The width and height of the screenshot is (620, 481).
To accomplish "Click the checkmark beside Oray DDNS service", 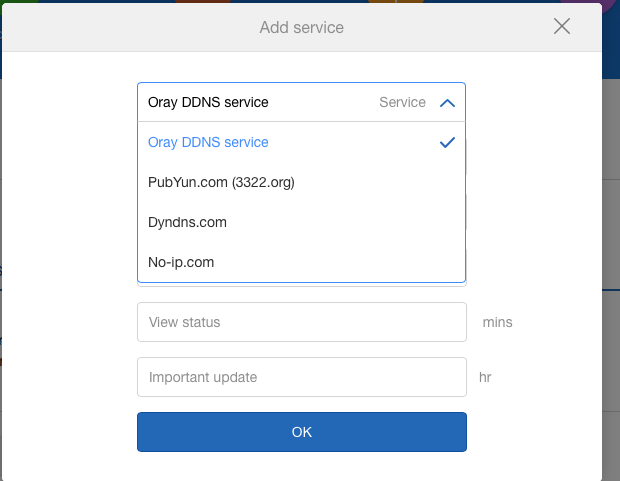I will tap(447, 142).
